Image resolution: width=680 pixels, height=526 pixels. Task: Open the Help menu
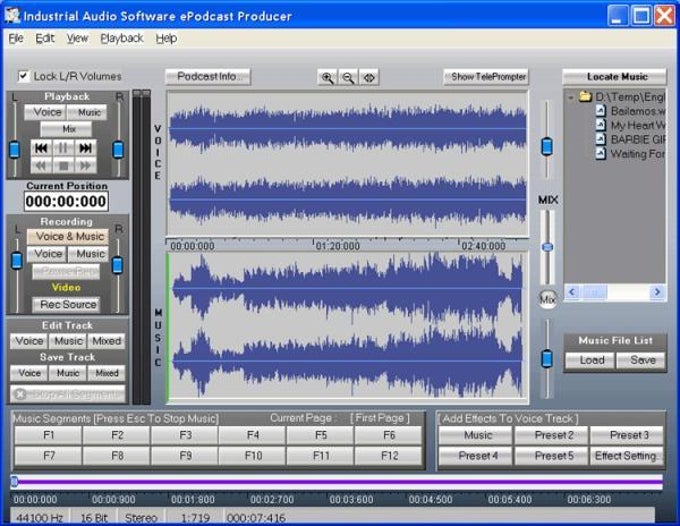(x=167, y=39)
